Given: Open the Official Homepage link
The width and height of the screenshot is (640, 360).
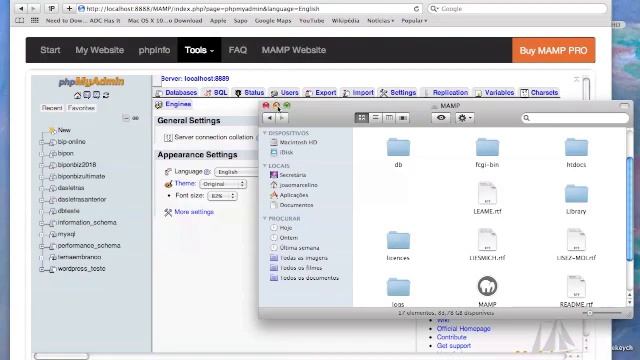Looking at the screenshot, I should [463, 329].
